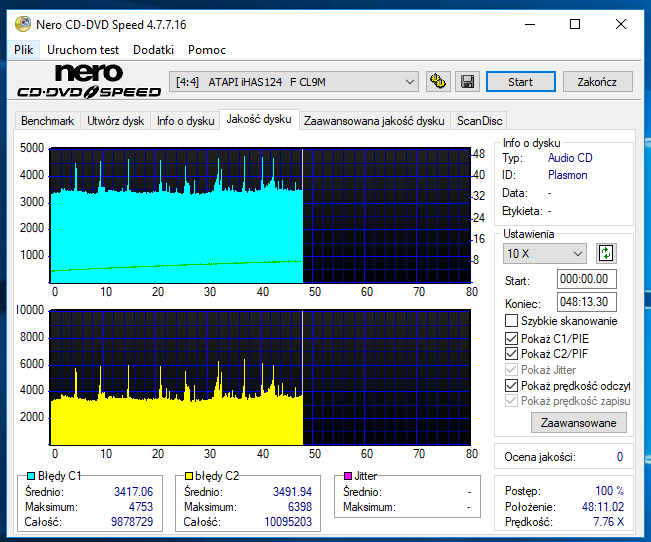Uncheck Pokaż C1/PIE checkbox

[x=511, y=338]
